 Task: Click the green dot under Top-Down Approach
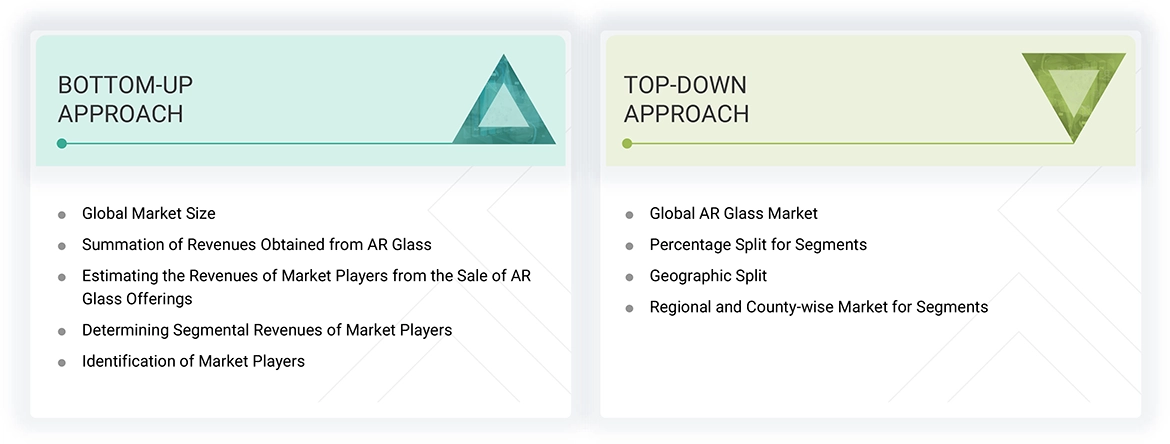click(627, 144)
